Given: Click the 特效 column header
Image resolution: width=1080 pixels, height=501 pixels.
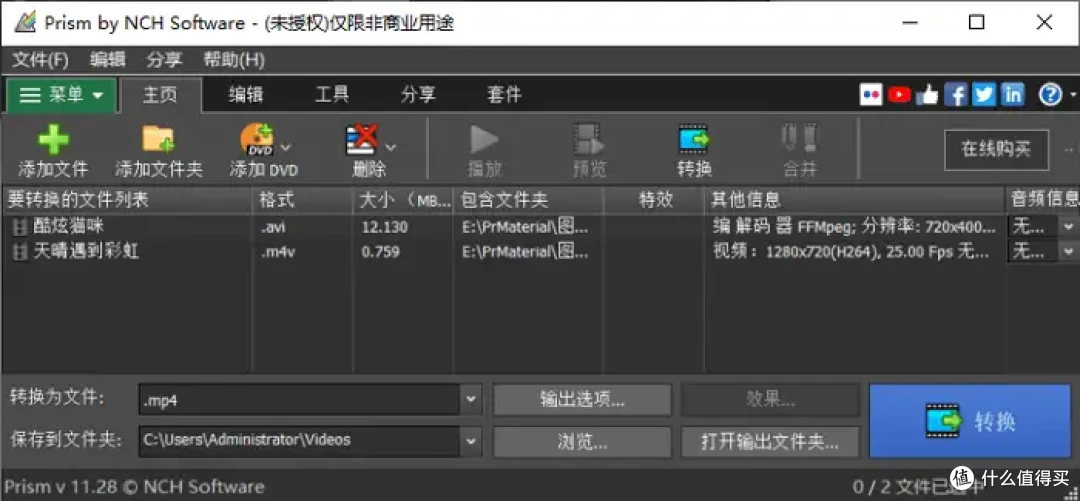Looking at the screenshot, I should pyautogui.click(x=654, y=201).
